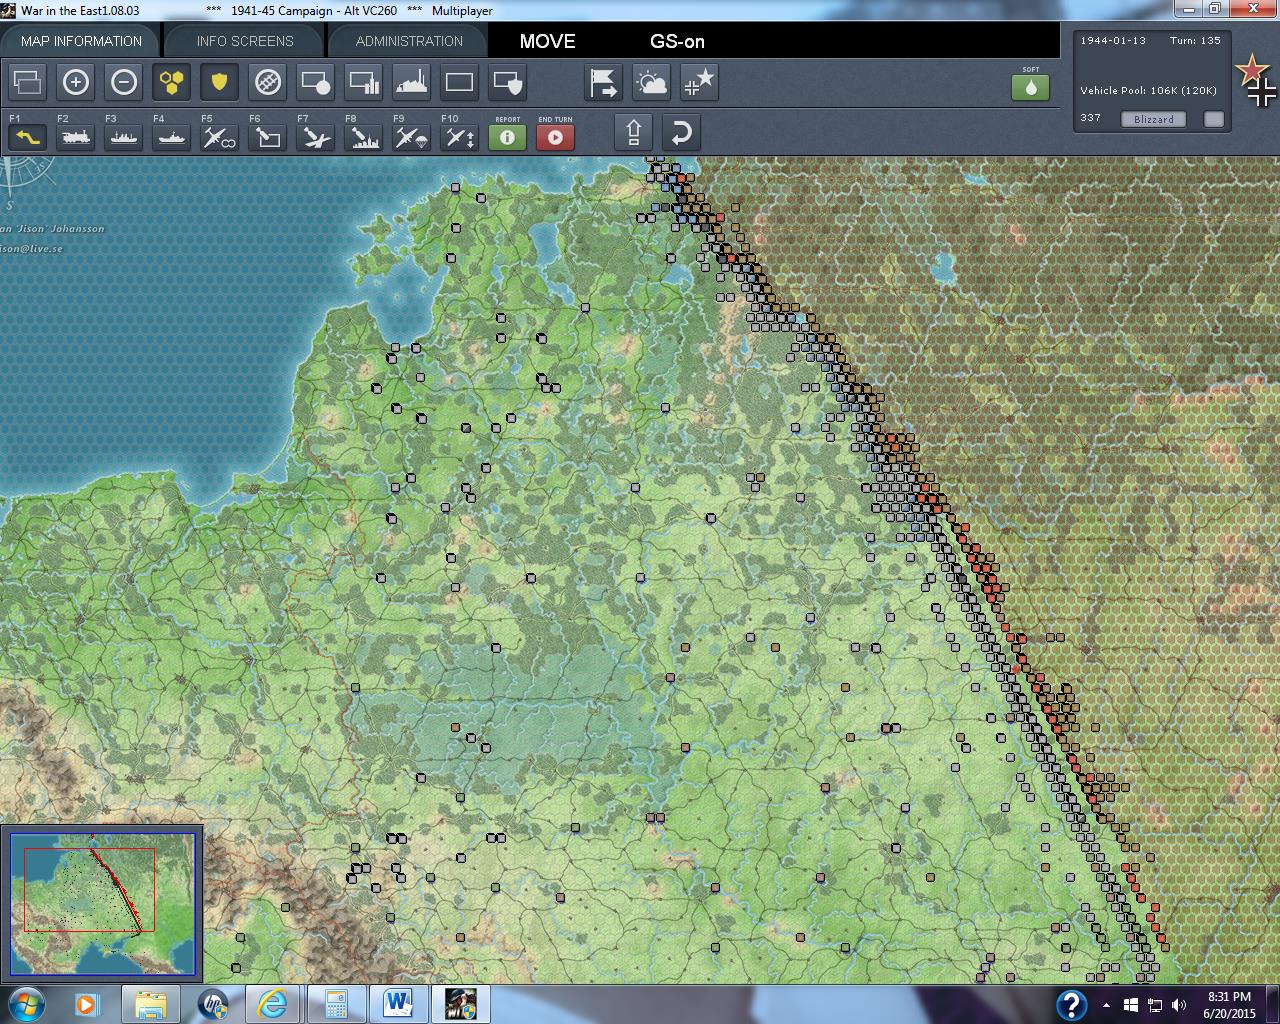Viewport: 1280px width, 1024px height.
Task: Toggle the rail network overlay button
Action: tap(267, 82)
